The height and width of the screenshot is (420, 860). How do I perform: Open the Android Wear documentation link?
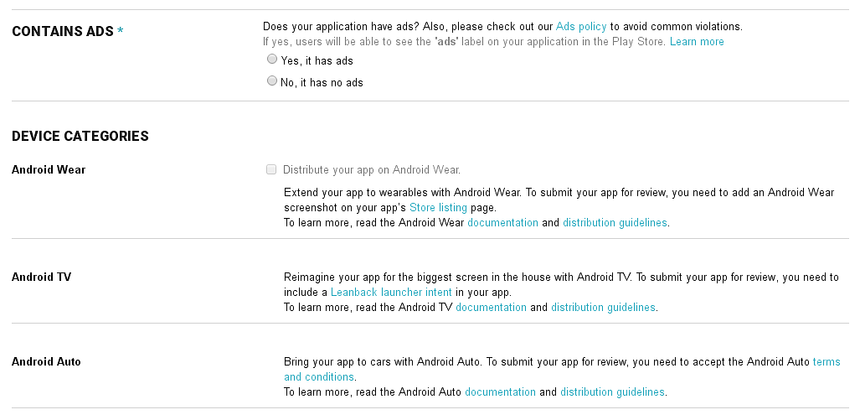[x=502, y=223]
